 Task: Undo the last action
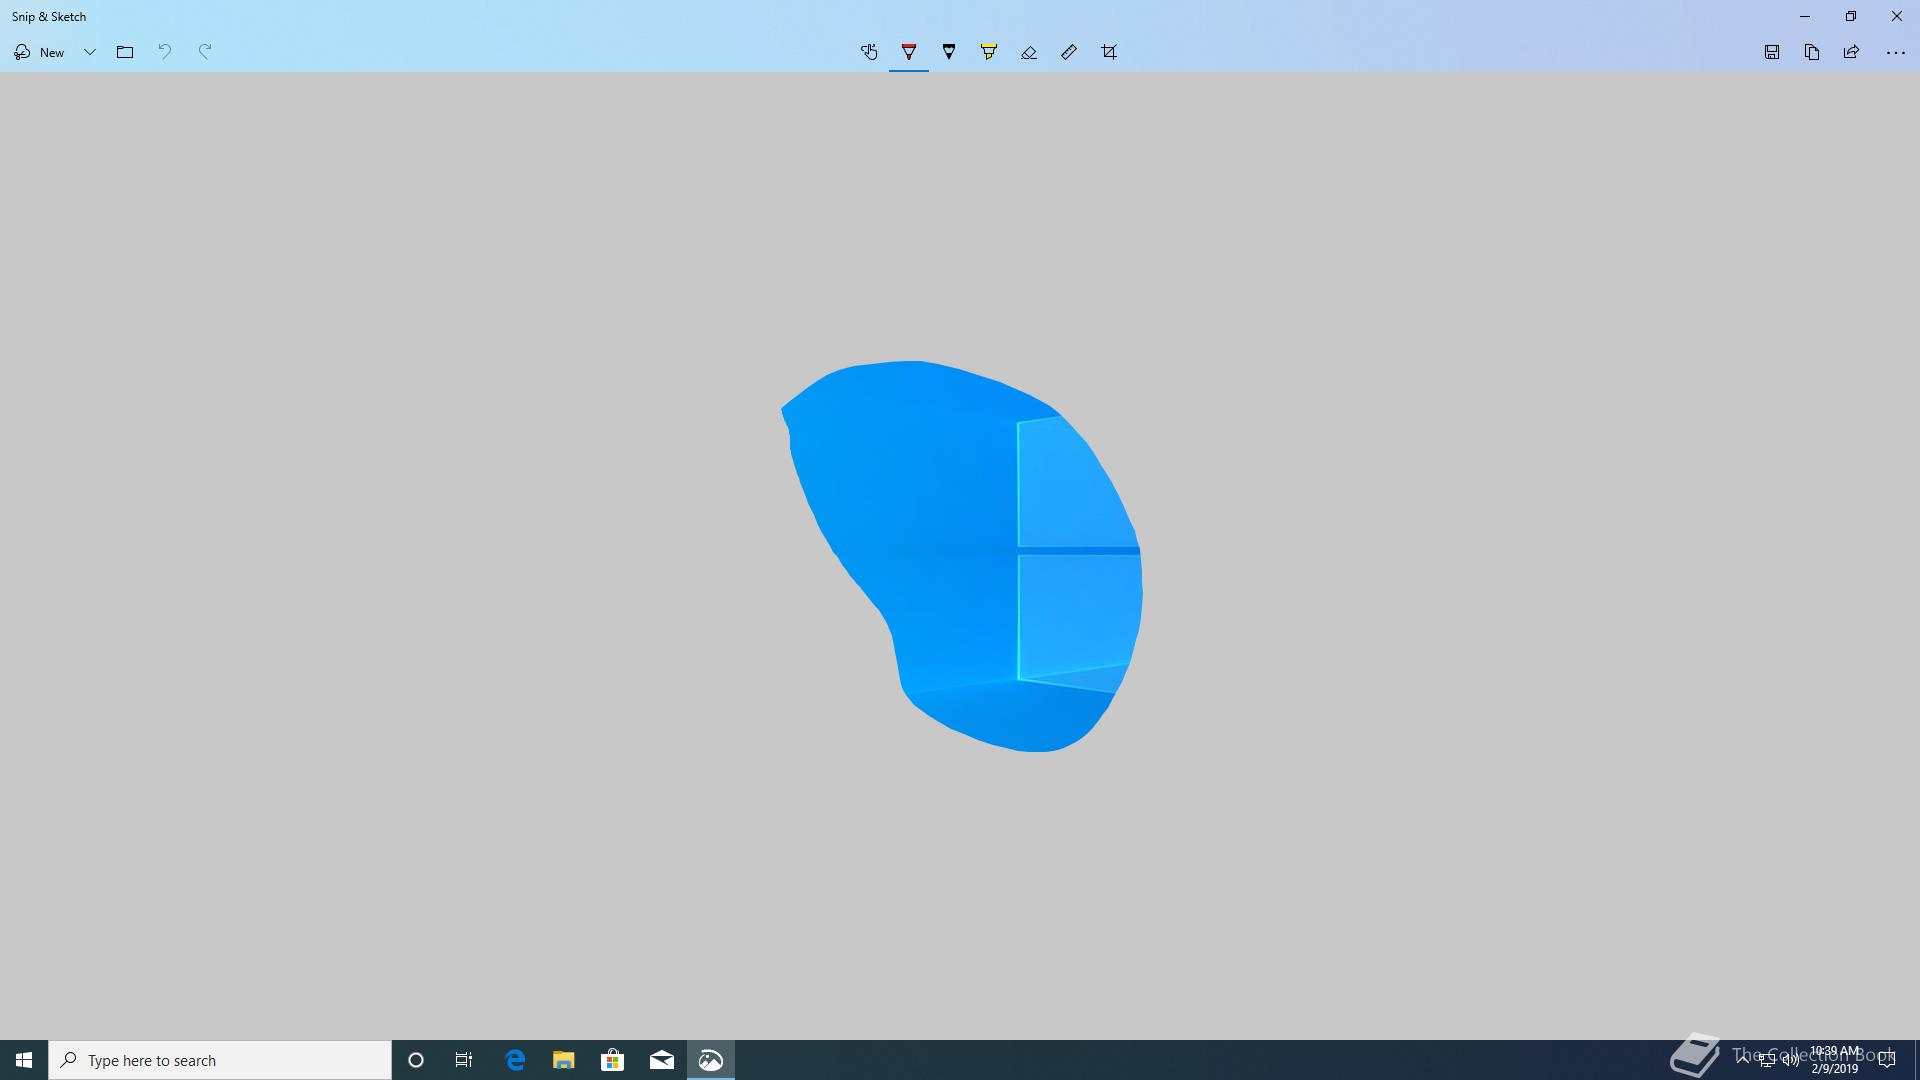click(x=165, y=52)
